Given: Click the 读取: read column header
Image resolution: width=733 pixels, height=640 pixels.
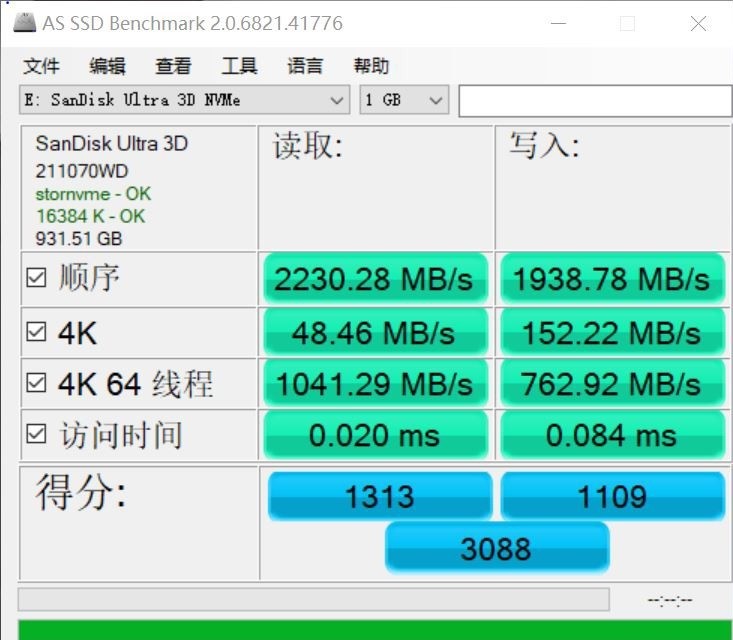Looking at the screenshot, I should click(309, 145).
